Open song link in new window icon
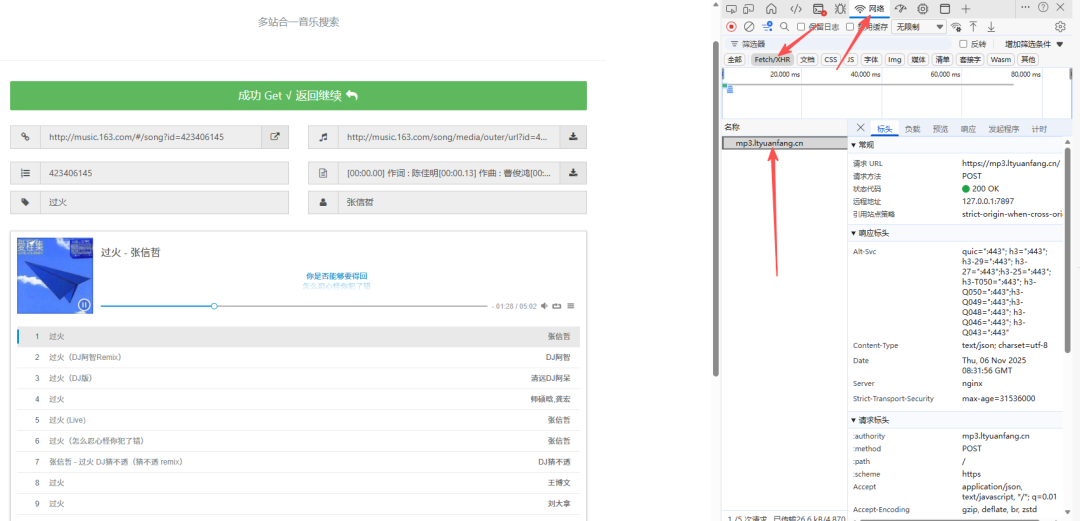 [x=275, y=137]
